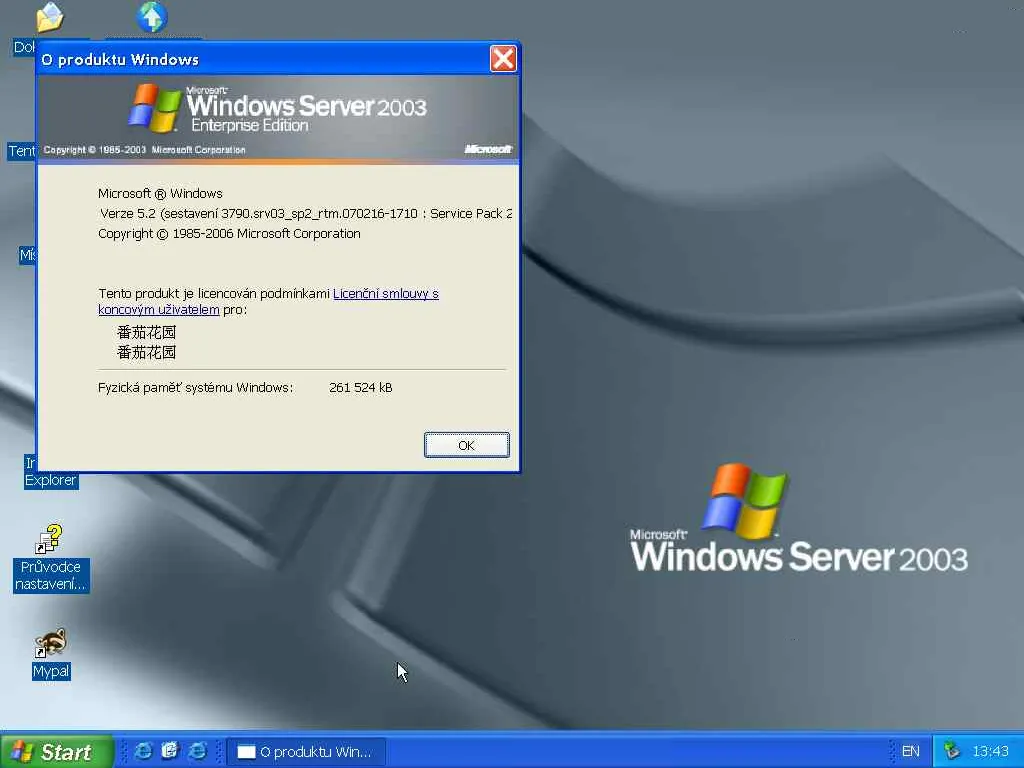This screenshot has width=1024, height=768.
Task: Click the second Quick Launch icon
Action: coord(170,751)
